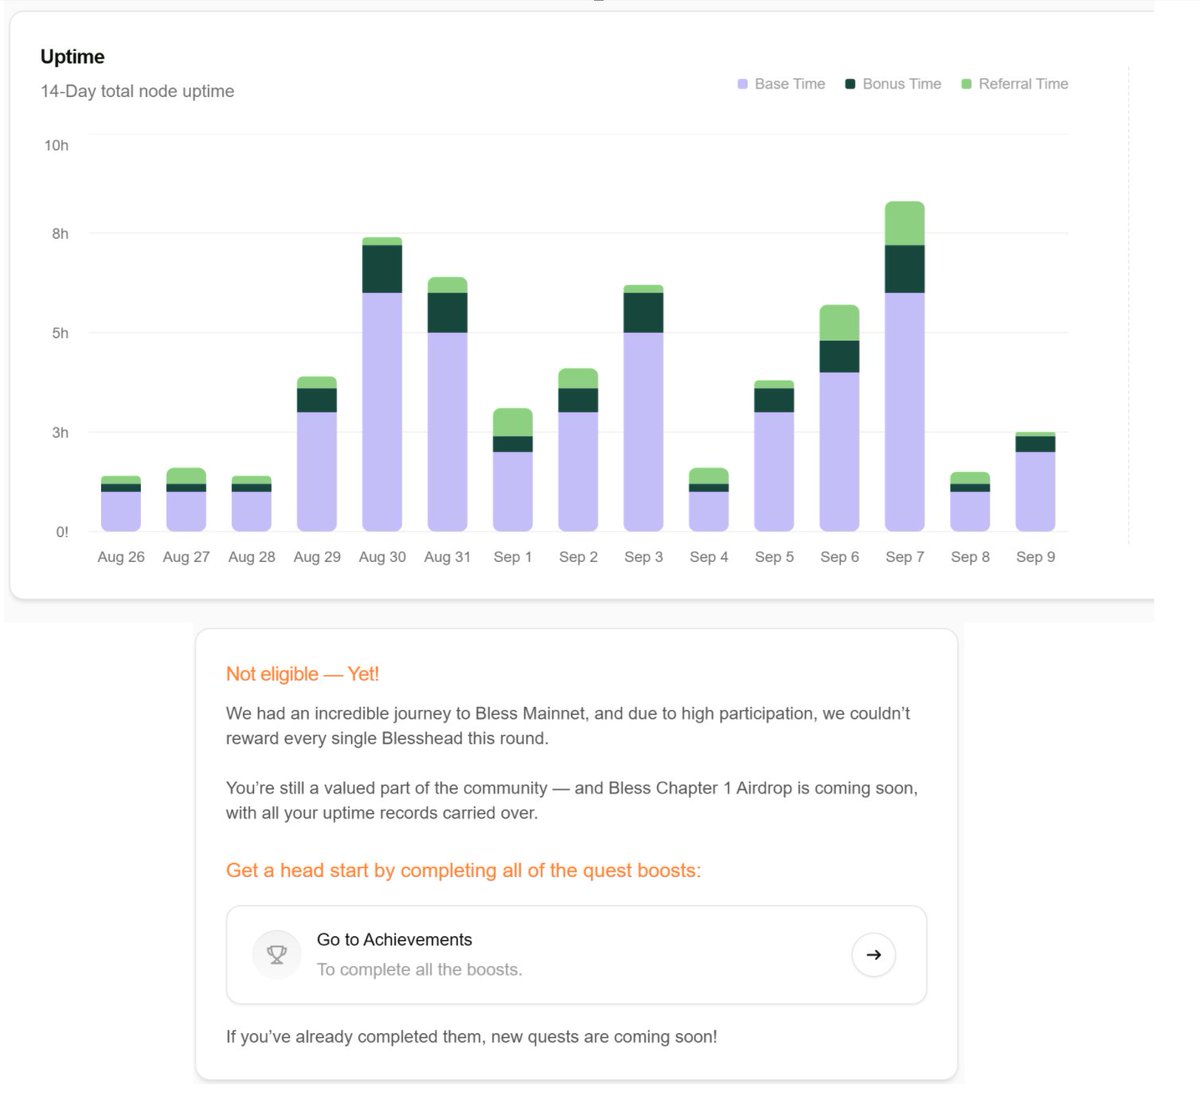Select the Aug 27 bar

186,500
